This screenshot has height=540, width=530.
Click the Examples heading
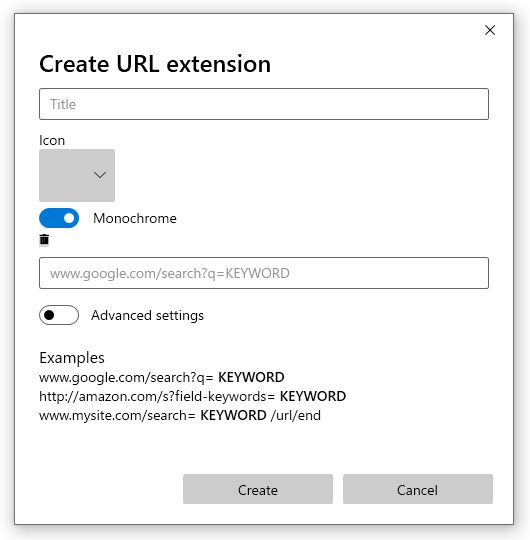click(x=72, y=358)
